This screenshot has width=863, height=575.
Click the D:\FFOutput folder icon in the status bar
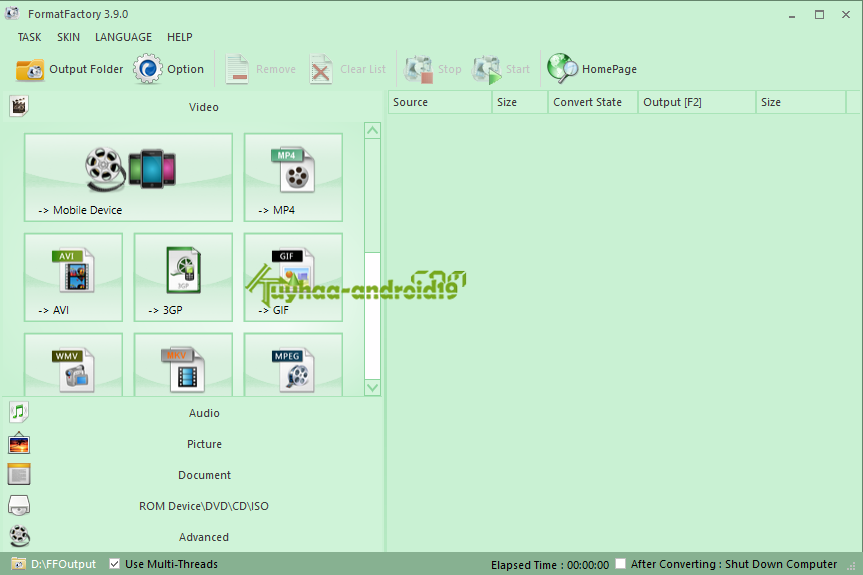coord(18,564)
